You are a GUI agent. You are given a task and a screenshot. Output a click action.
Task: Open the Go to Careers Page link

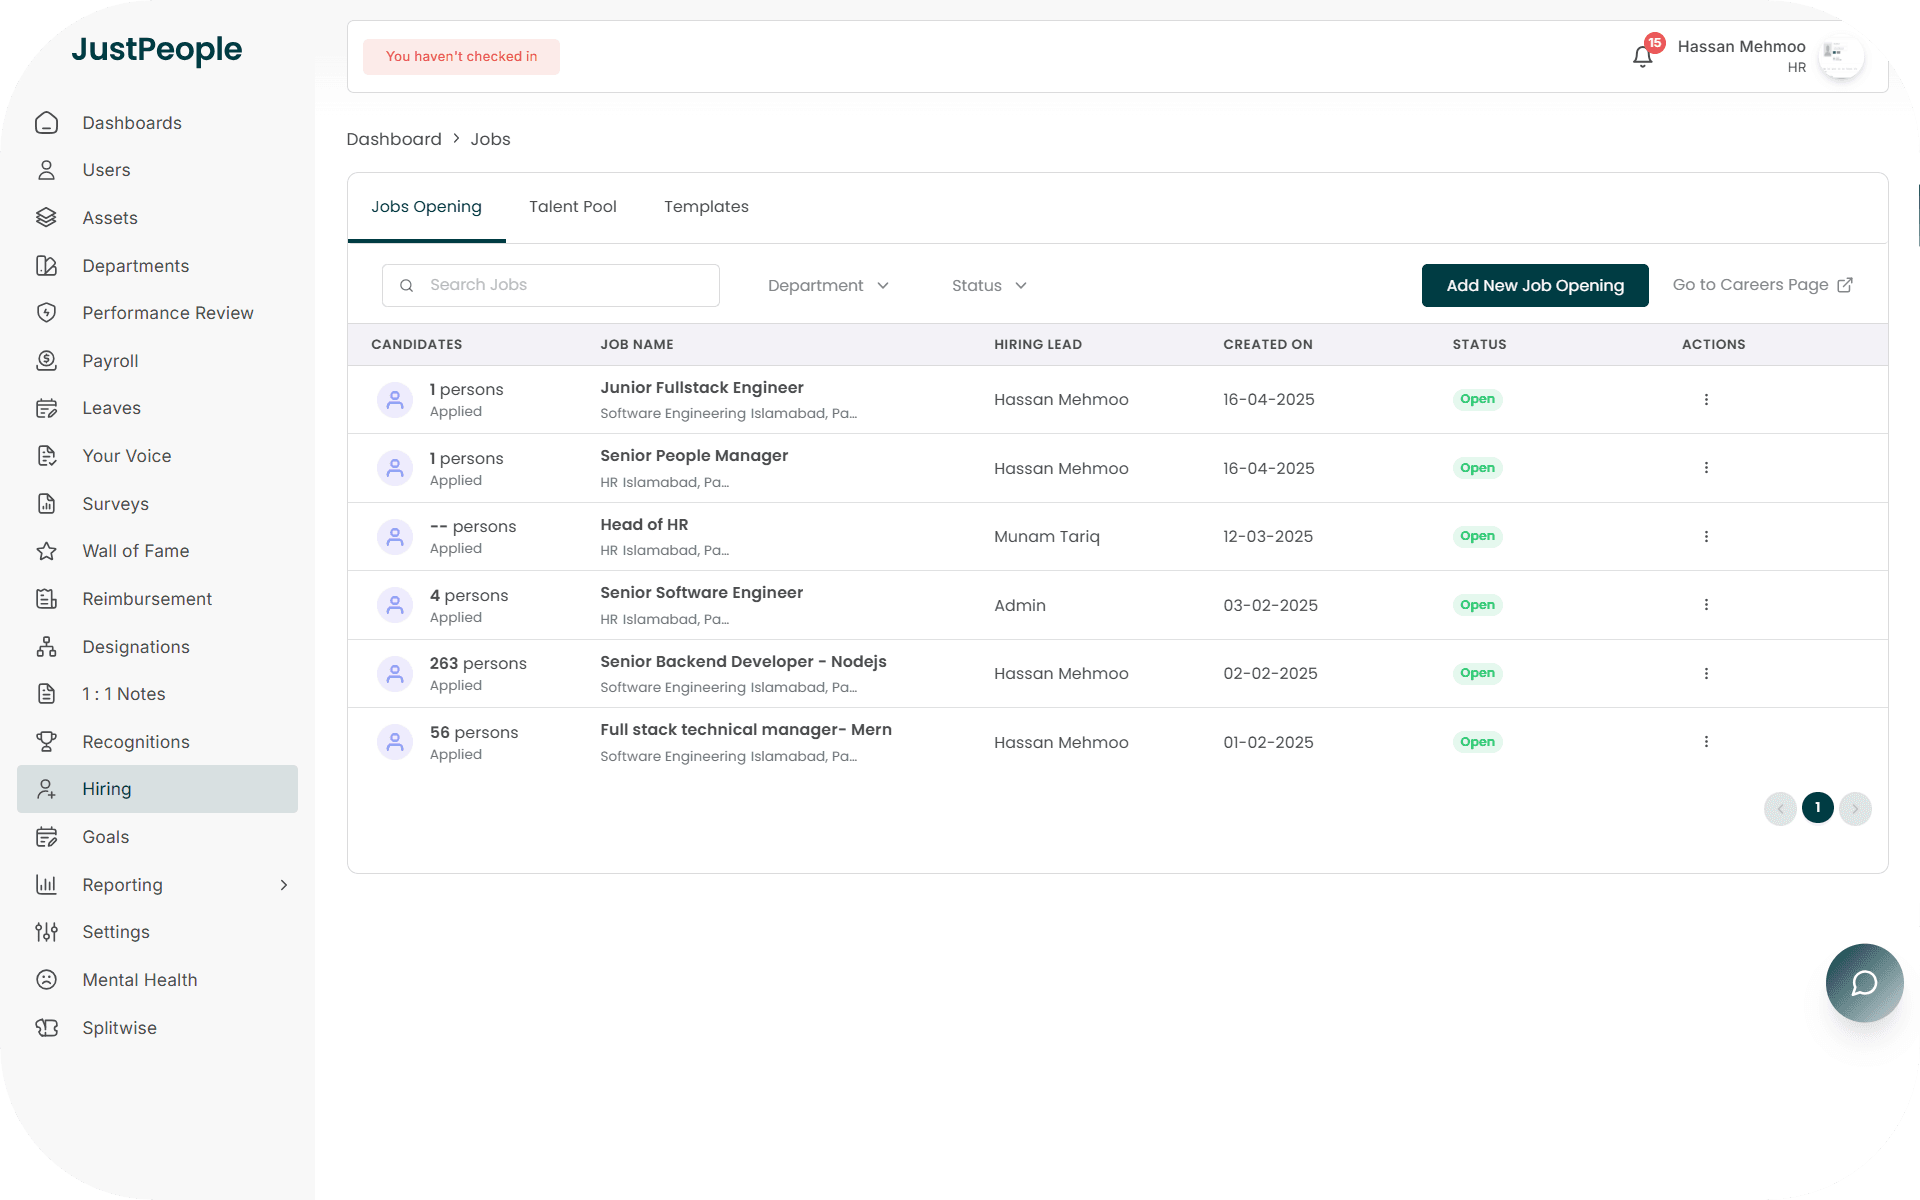coord(1762,285)
